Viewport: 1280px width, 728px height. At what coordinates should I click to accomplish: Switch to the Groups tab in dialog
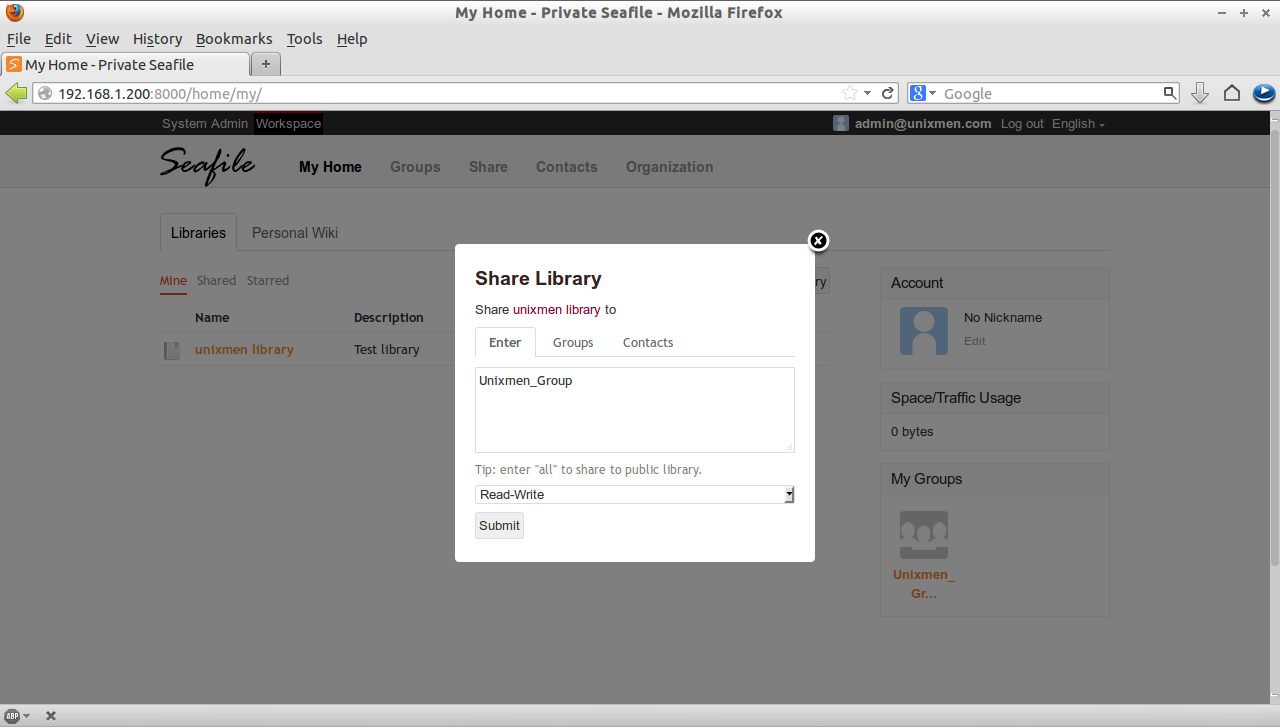click(x=573, y=342)
